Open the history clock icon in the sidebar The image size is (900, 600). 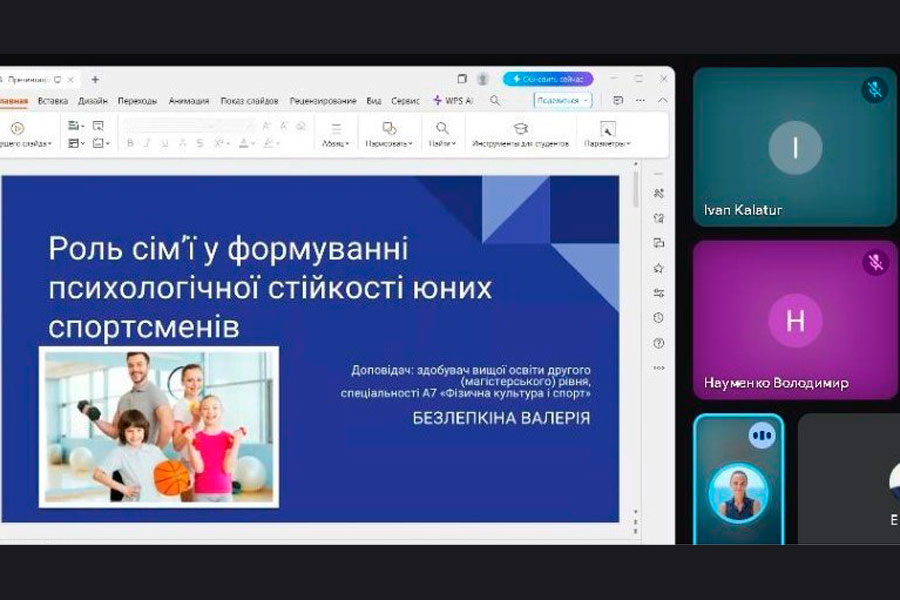pos(658,318)
